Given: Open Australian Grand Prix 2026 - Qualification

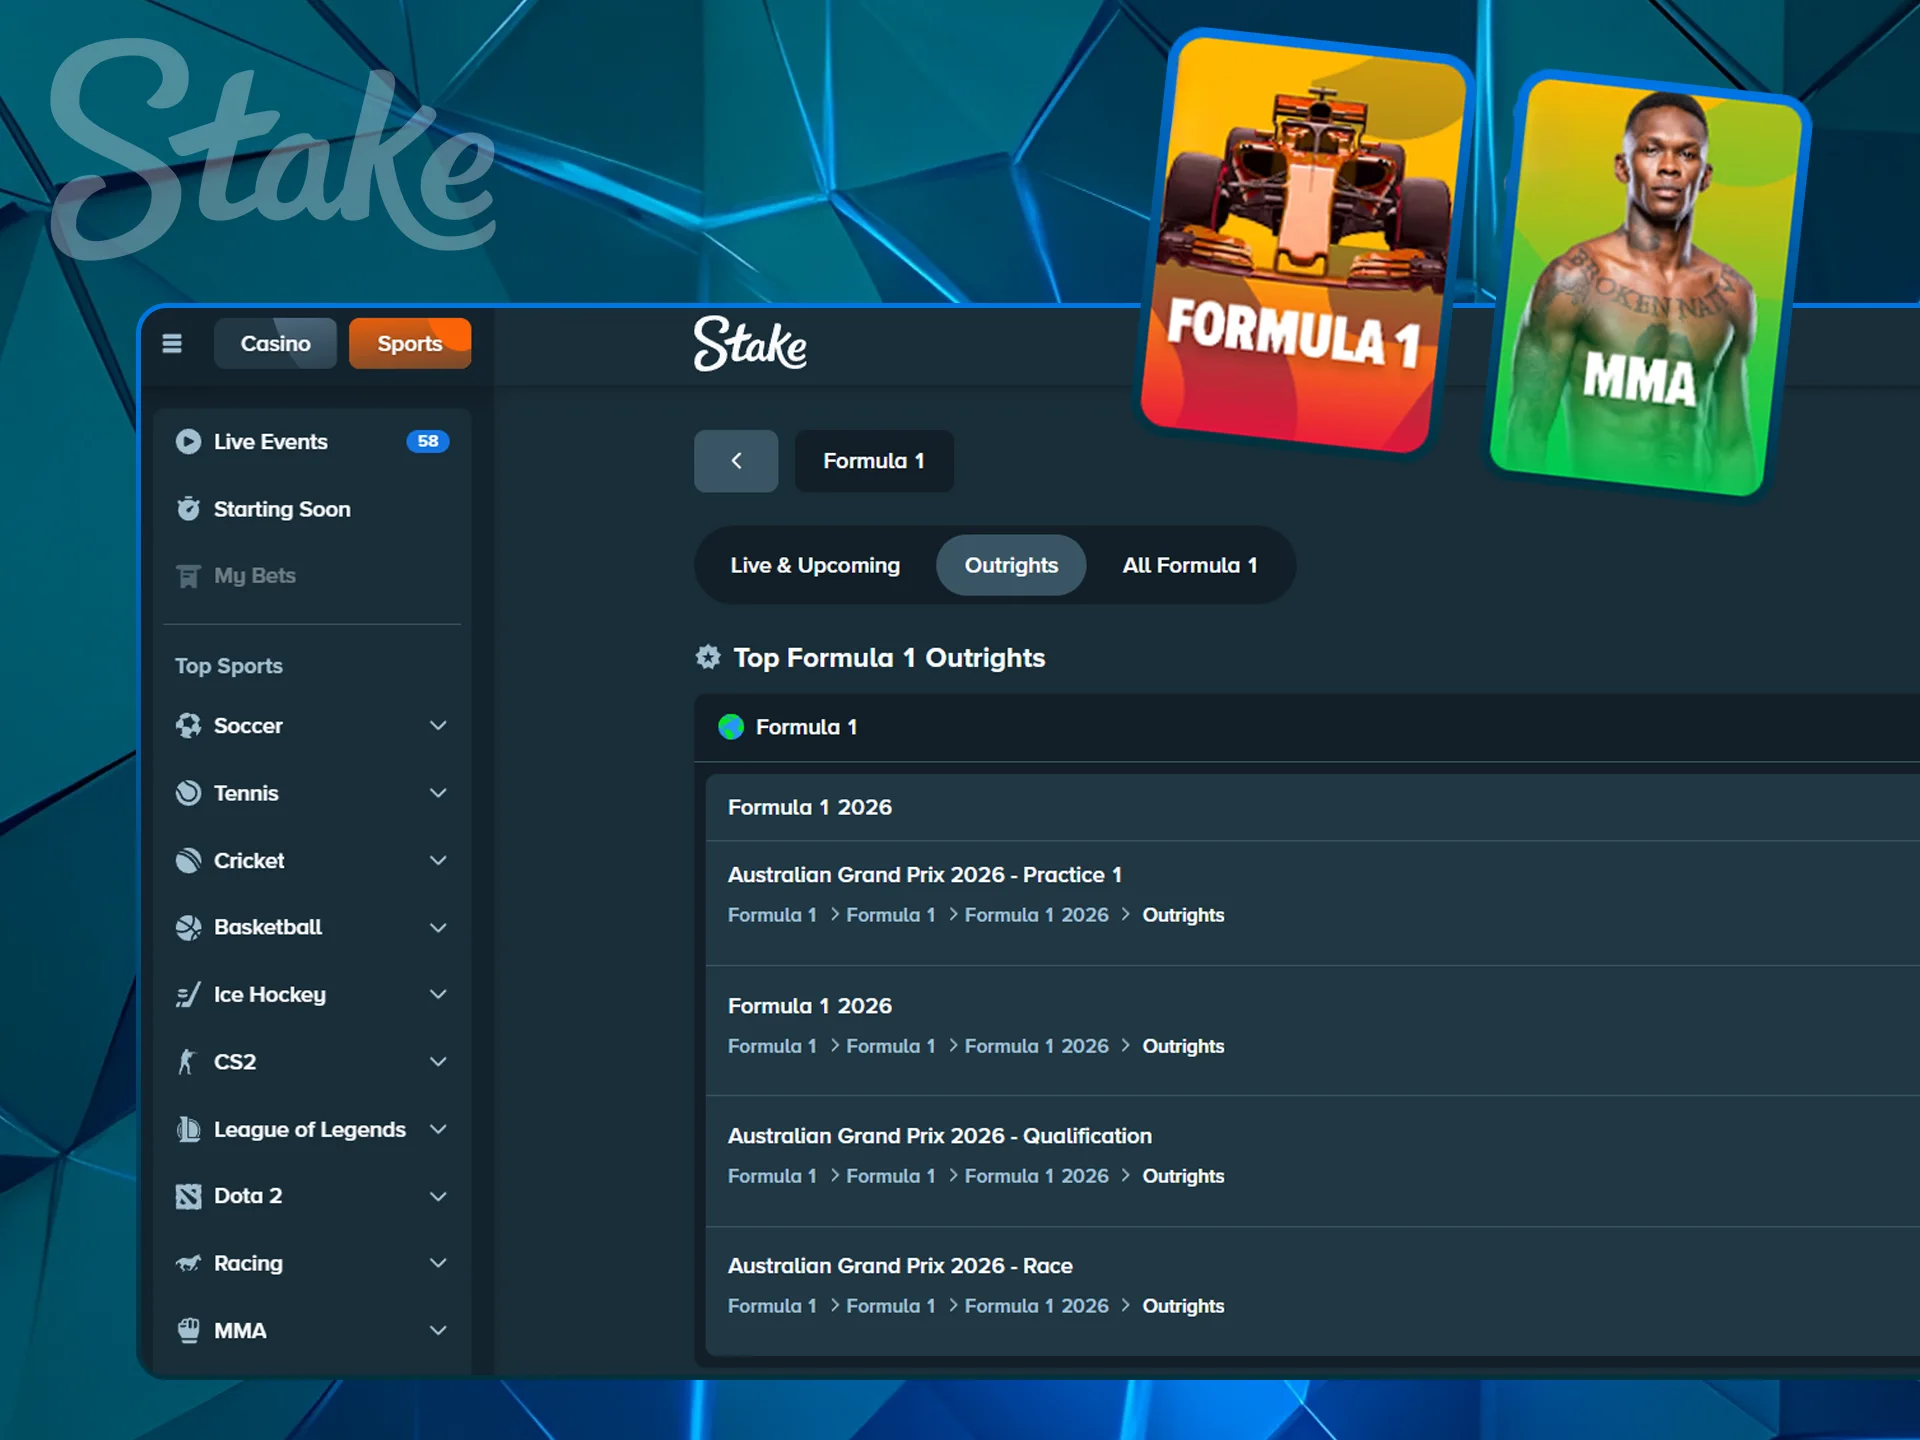Looking at the screenshot, I should coord(940,1136).
